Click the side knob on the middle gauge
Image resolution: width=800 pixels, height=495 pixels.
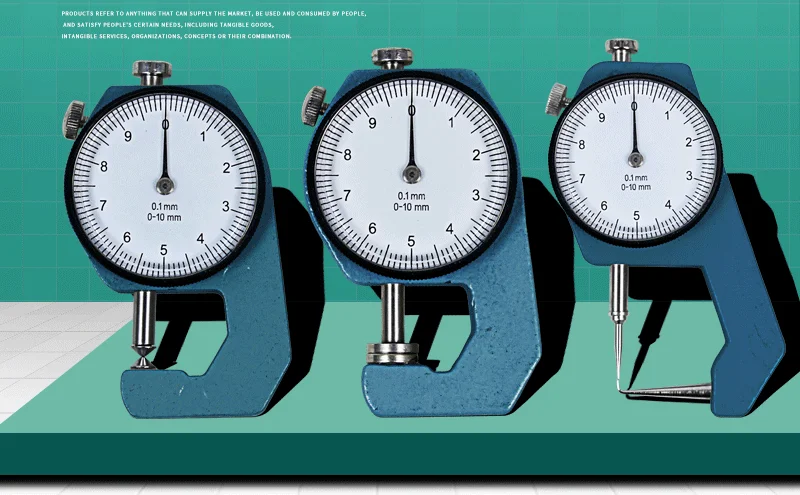pyautogui.click(x=316, y=101)
